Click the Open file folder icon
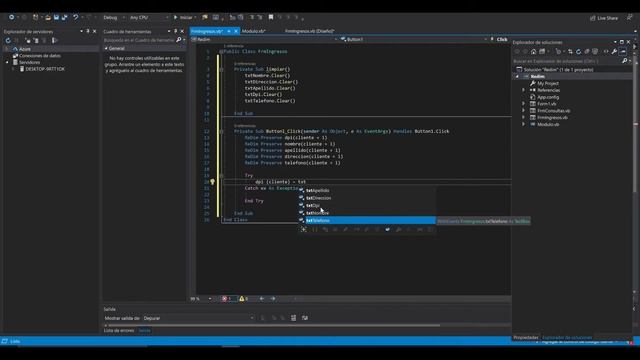 point(48,18)
